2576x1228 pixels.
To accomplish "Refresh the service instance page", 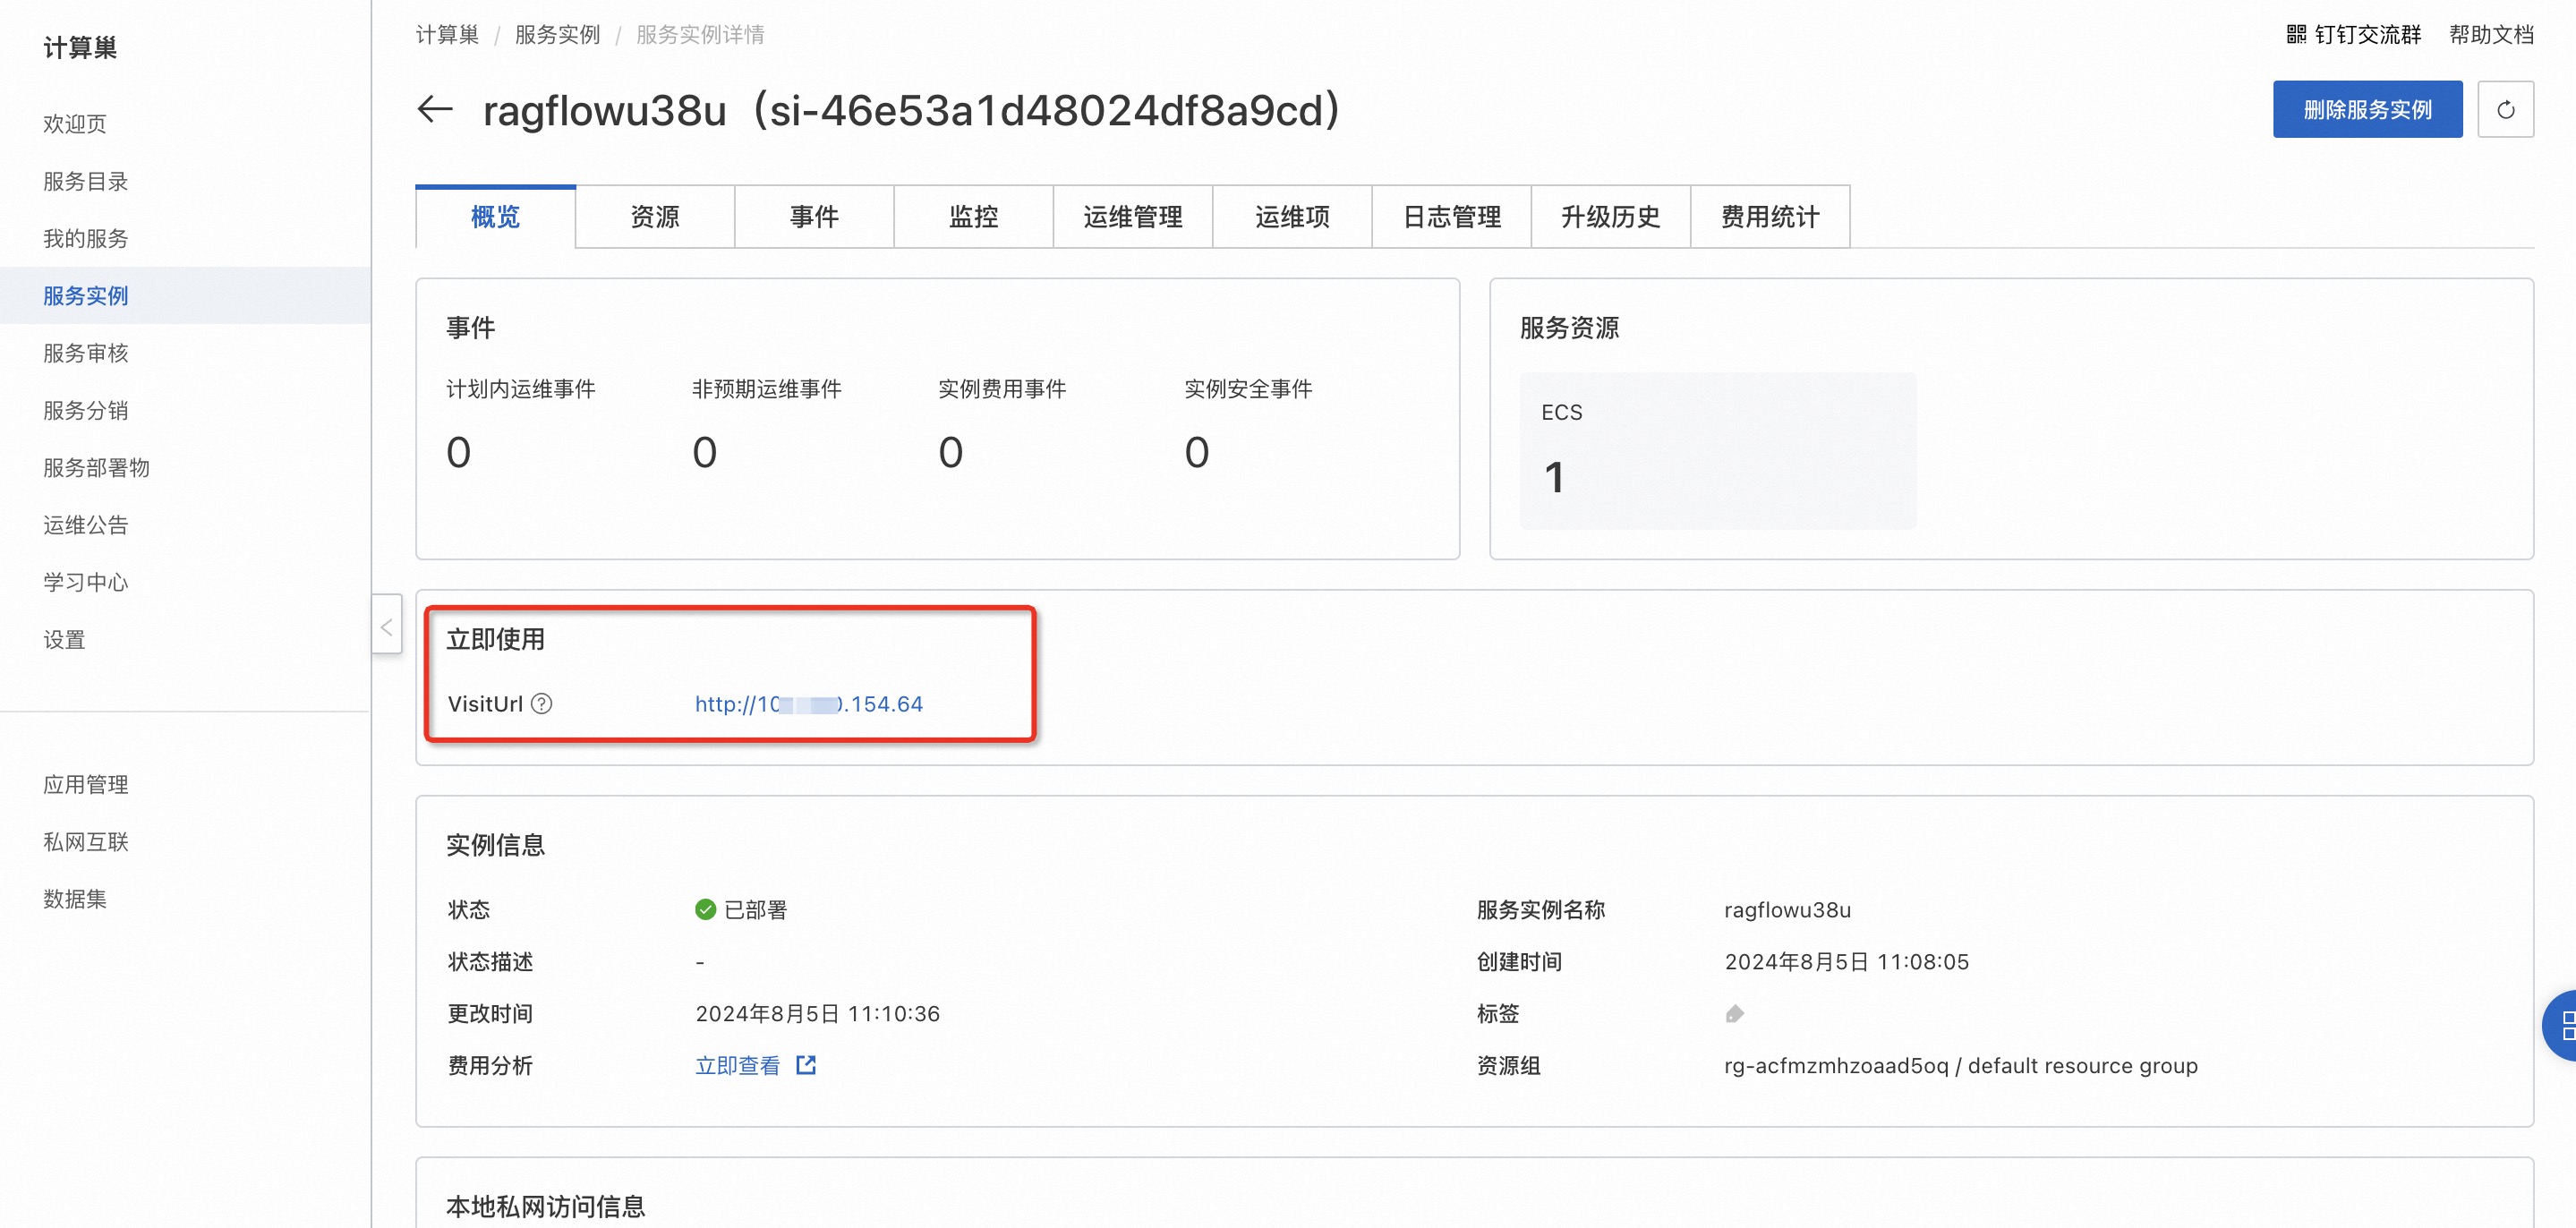I will [x=2507, y=109].
